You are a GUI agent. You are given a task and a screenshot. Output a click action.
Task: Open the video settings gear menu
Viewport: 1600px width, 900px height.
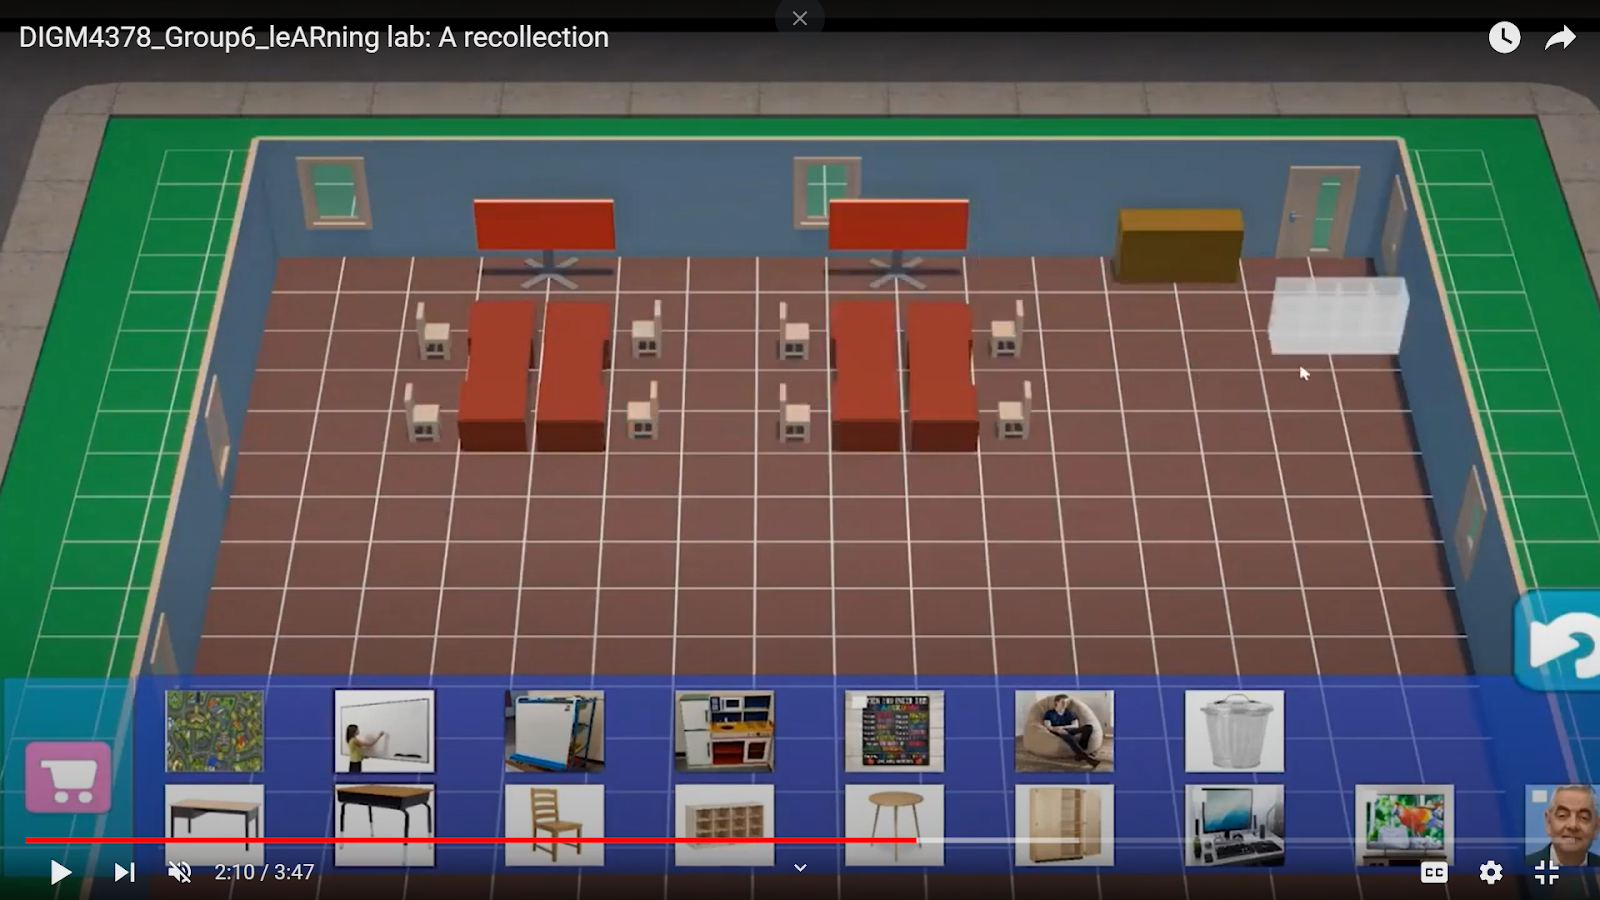[1491, 872]
